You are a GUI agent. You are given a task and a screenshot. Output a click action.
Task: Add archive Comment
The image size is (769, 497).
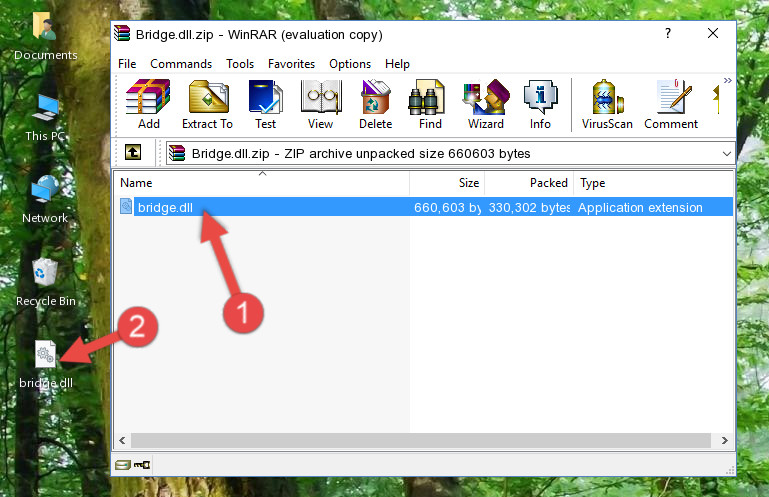coord(671,105)
